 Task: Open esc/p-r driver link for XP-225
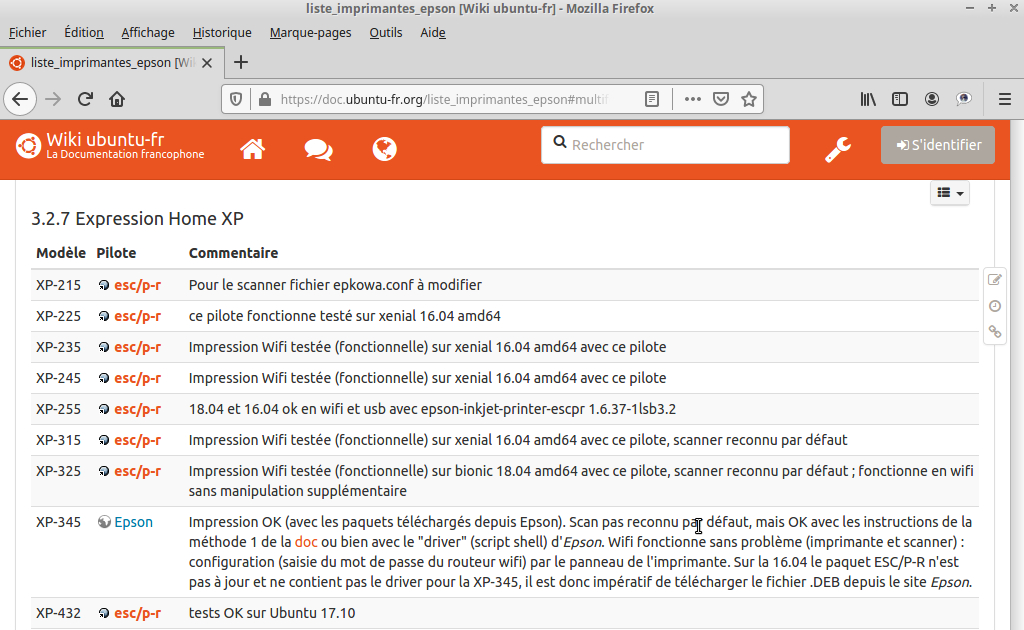pos(137,316)
